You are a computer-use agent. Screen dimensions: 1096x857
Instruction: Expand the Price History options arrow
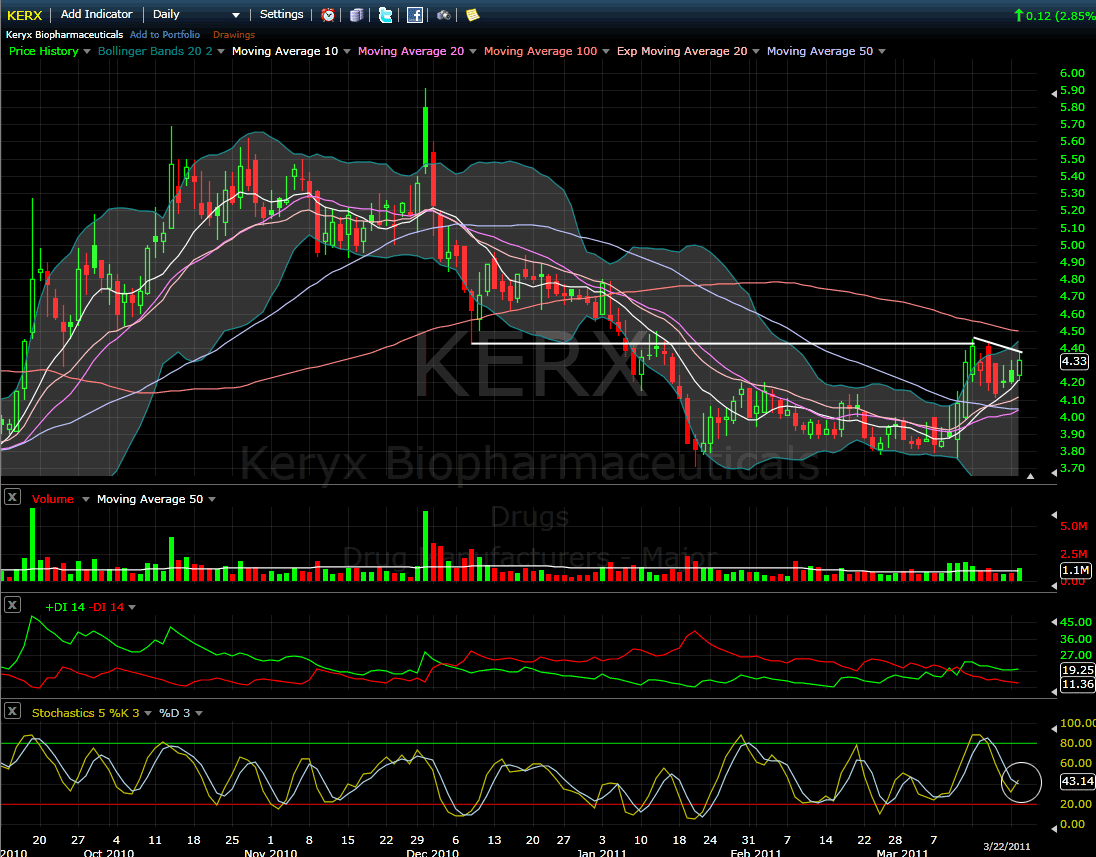tap(87, 52)
